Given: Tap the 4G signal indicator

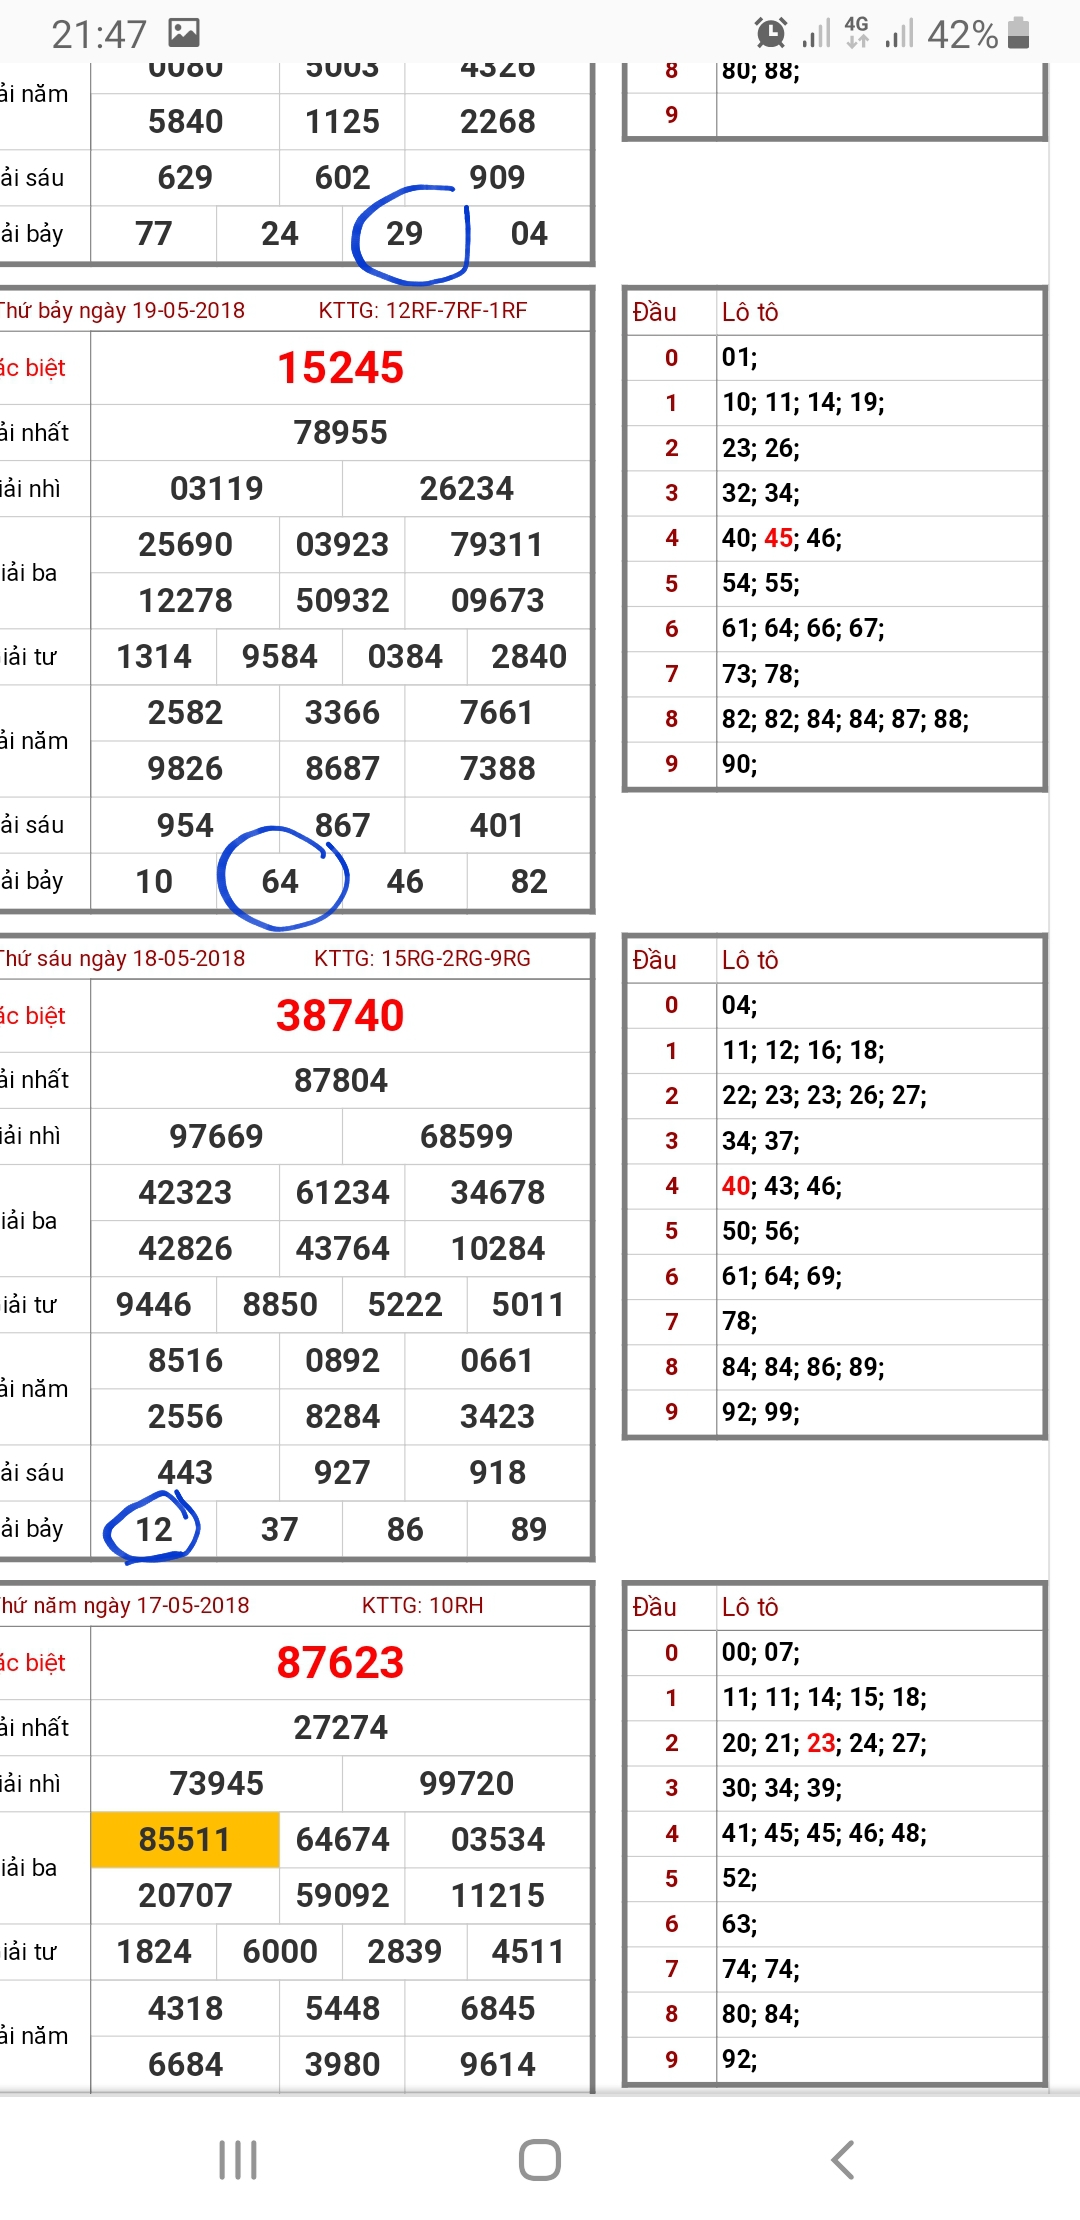Looking at the screenshot, I should (857, 33).
